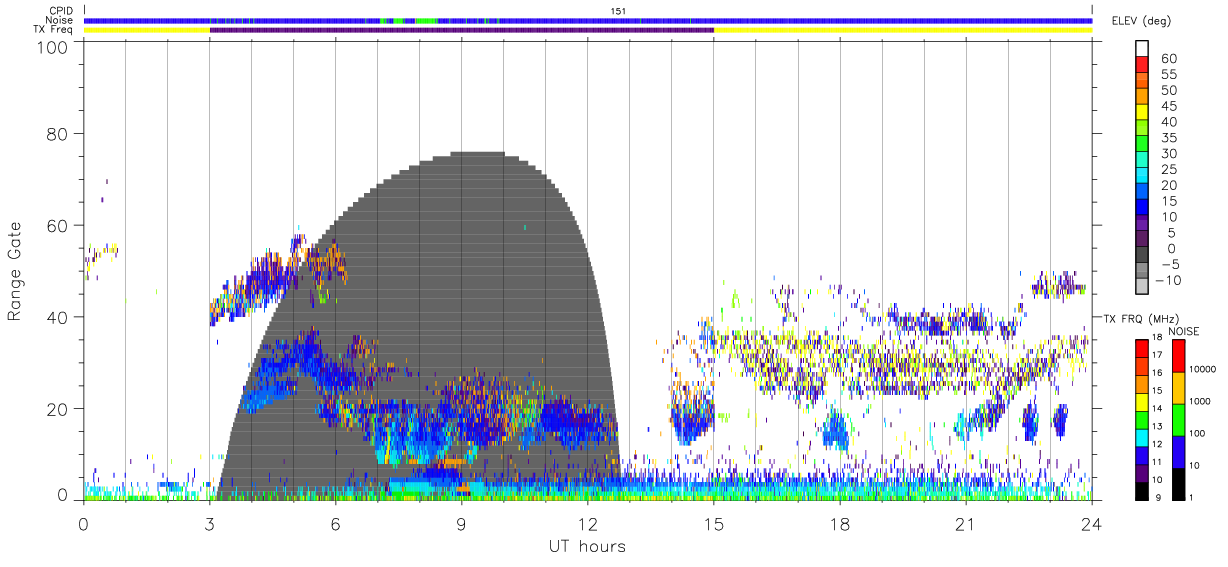
Task: Pick the yellow 40–45 swatch in ELEV colorbar
Action: point(1140,113)
